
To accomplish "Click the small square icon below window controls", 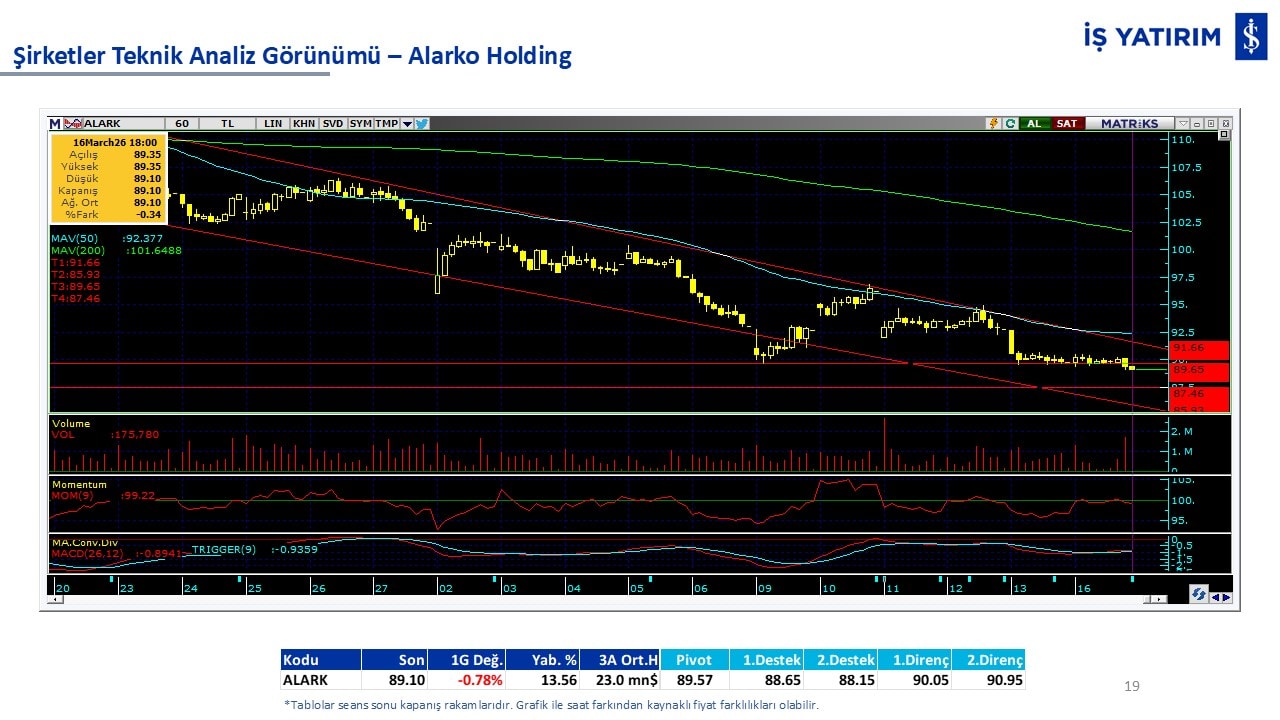I will click(1224, 135).
